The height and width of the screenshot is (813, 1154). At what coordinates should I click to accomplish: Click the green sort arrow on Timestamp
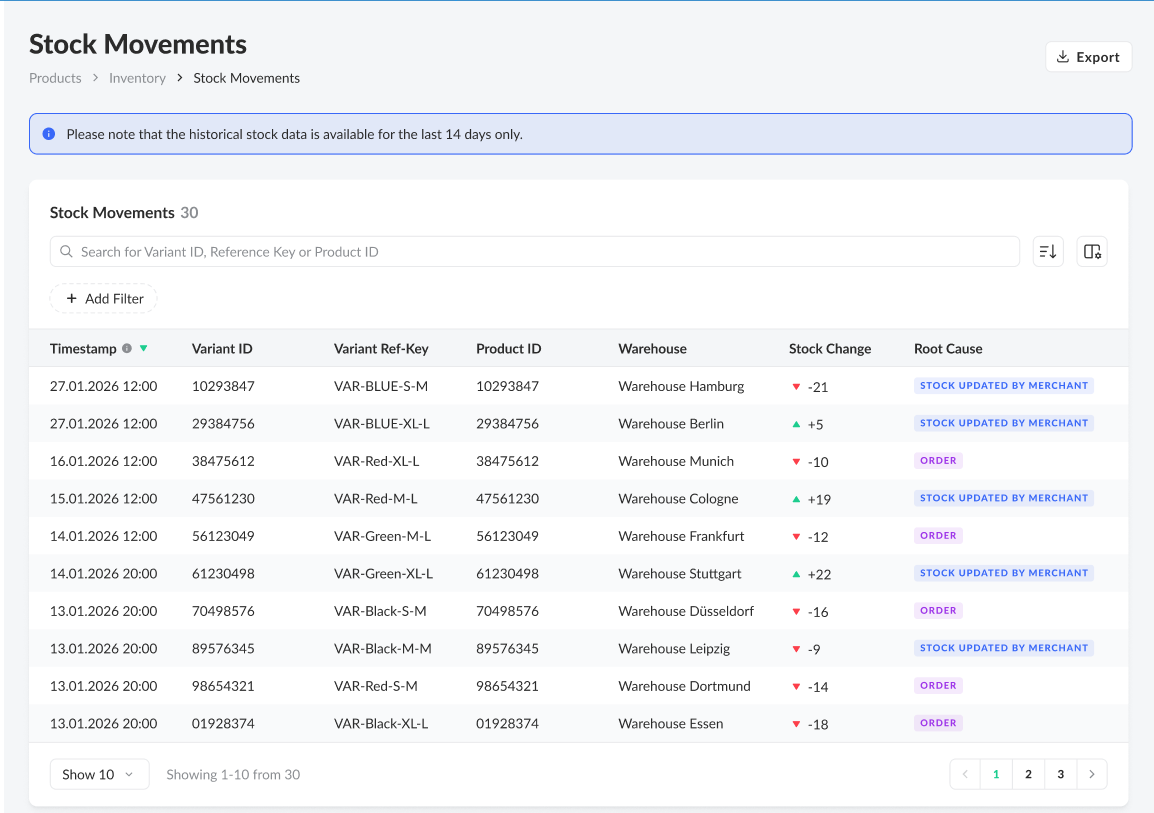point(143,349)
